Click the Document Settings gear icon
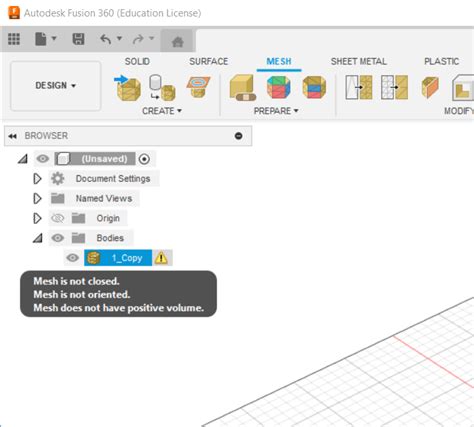The image size is (474, 427). point(58,179)
